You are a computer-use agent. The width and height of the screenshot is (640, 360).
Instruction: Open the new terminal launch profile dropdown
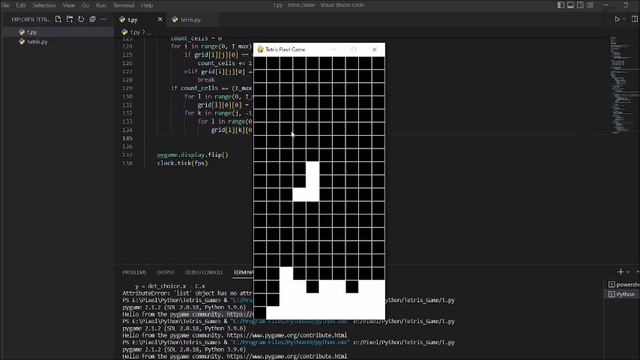coord(628,272)
